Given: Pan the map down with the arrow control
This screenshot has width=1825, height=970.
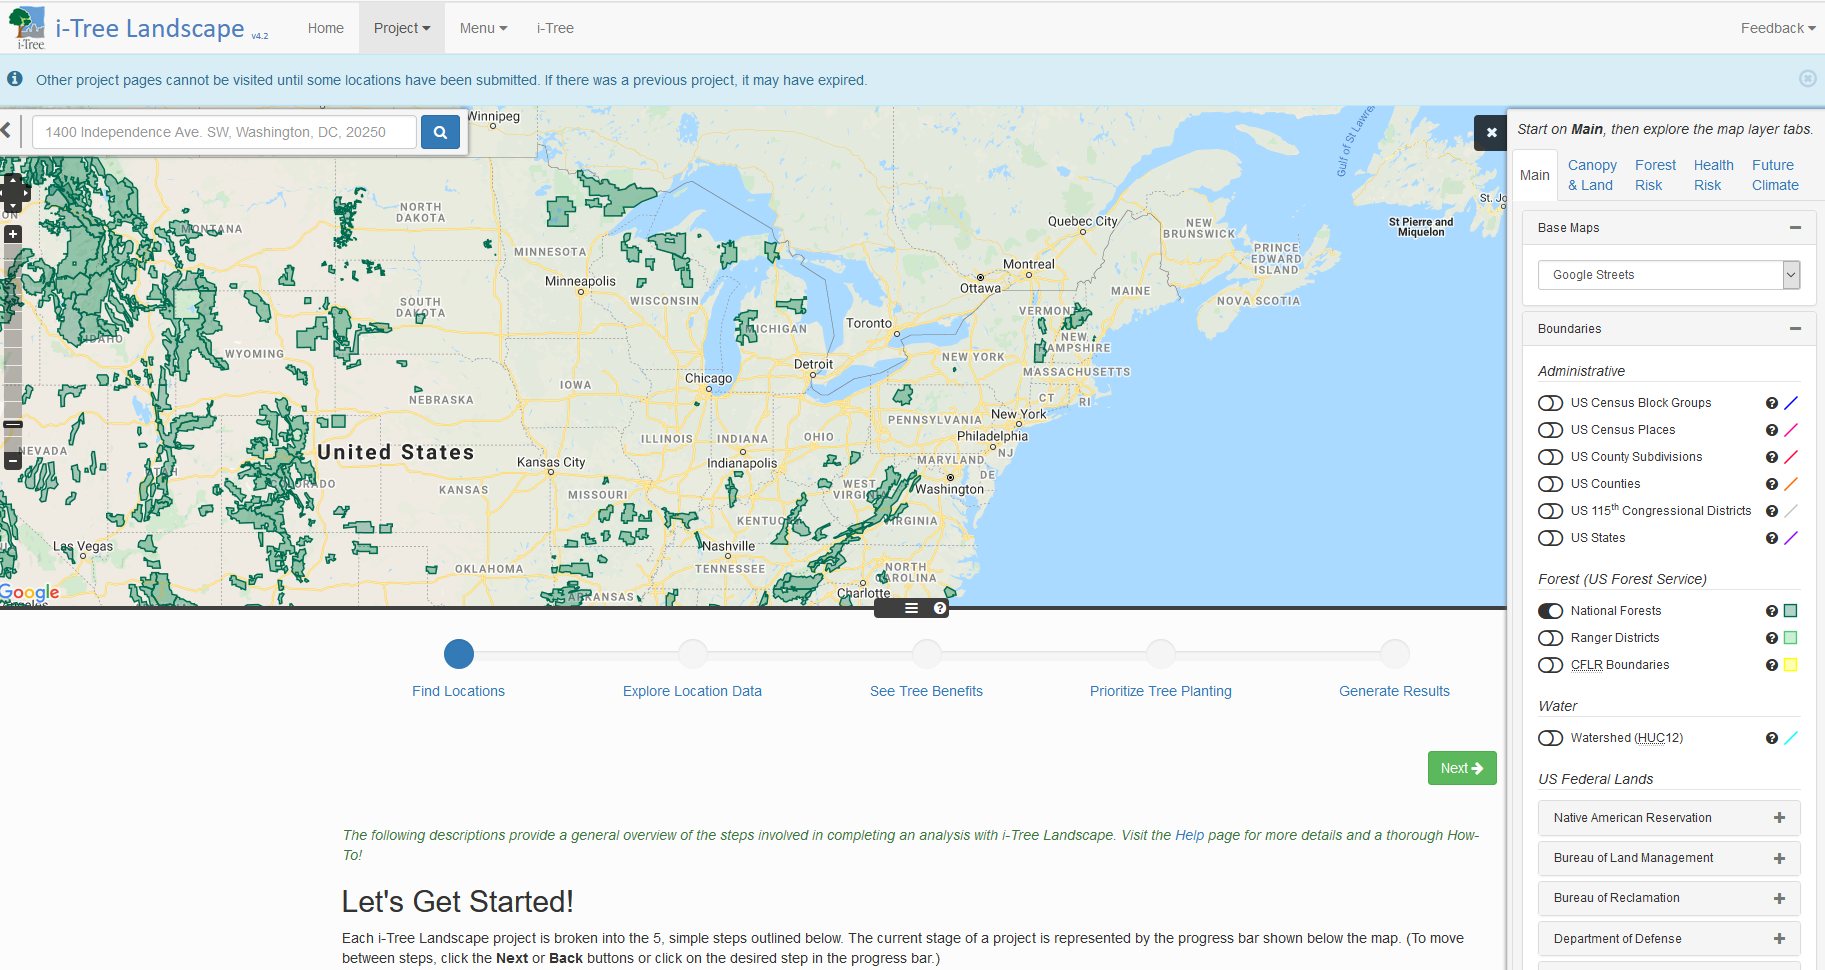Looking at the screenshot, I should tap(12, 206).
